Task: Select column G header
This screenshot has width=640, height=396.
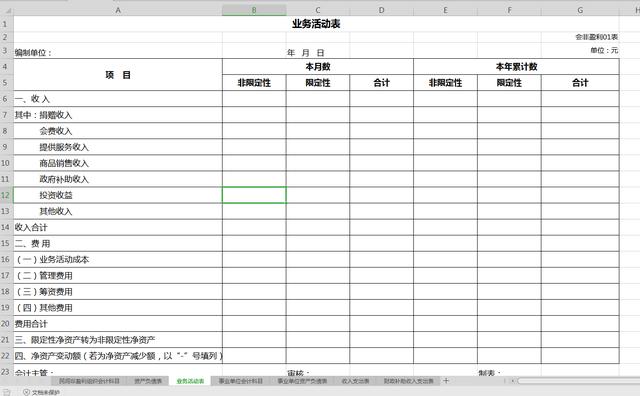Action: pos(580,10)
